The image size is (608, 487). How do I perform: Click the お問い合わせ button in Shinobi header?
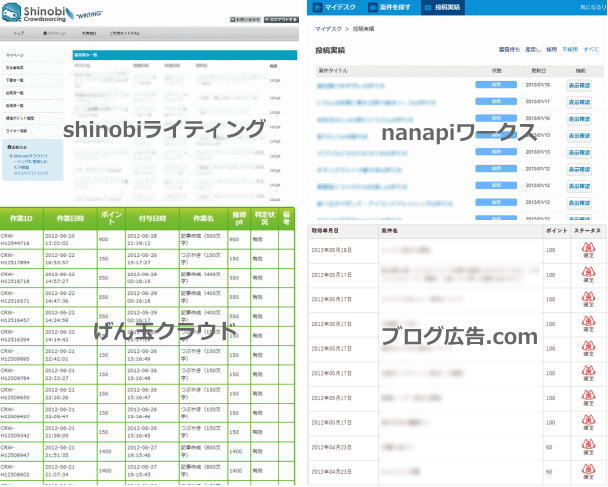pyautogui.click(x=245, y=19)
